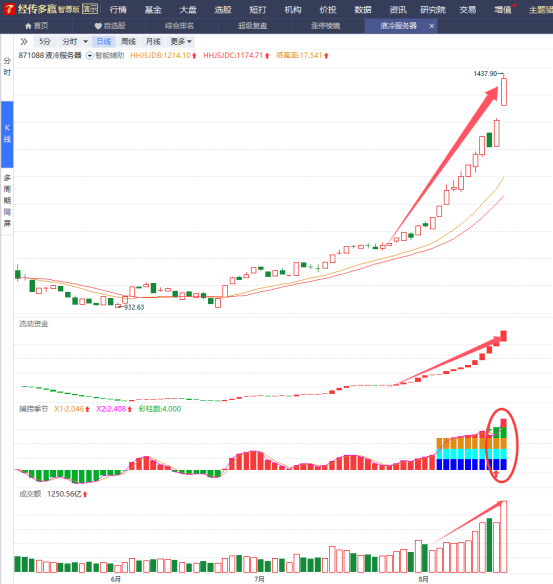Click the 演示 demo badge icon
Screen dimensions: 553x584
tap(90, 9)
